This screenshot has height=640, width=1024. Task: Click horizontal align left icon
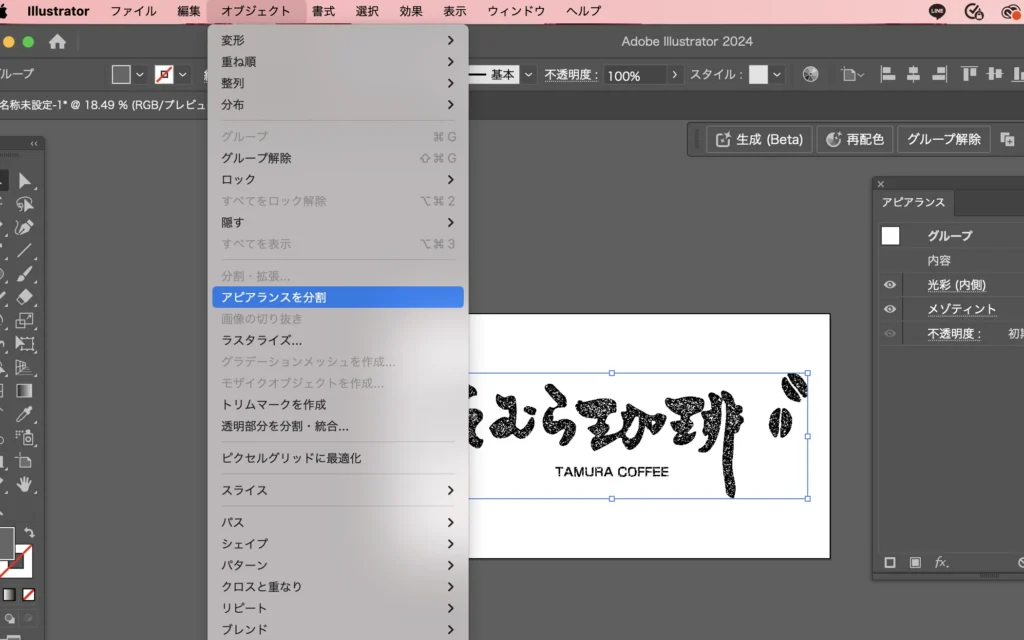coord(887,75)
